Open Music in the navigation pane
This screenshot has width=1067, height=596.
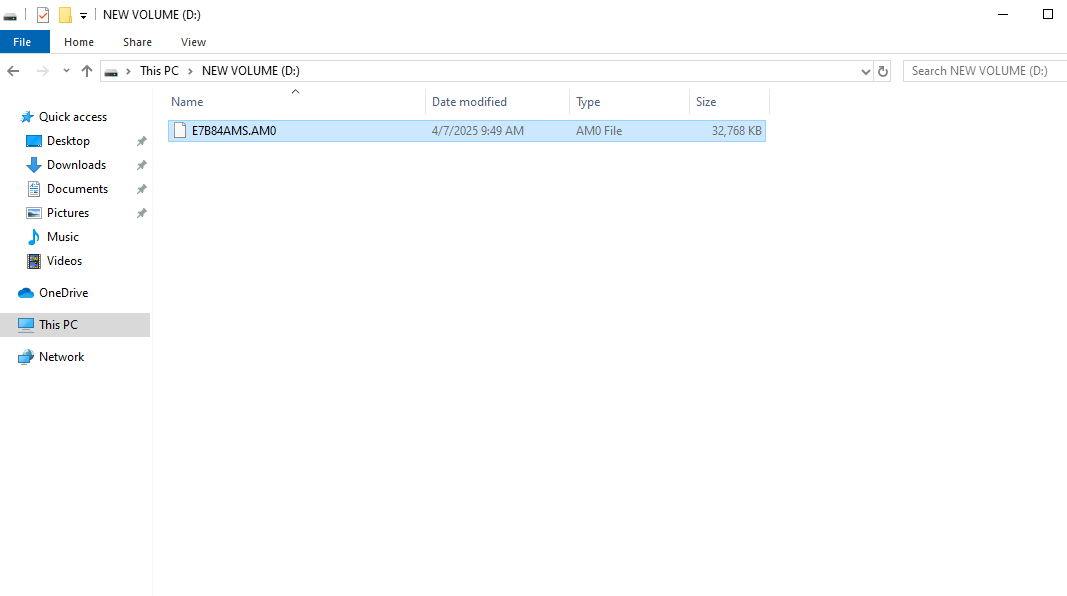coord(63,237)
